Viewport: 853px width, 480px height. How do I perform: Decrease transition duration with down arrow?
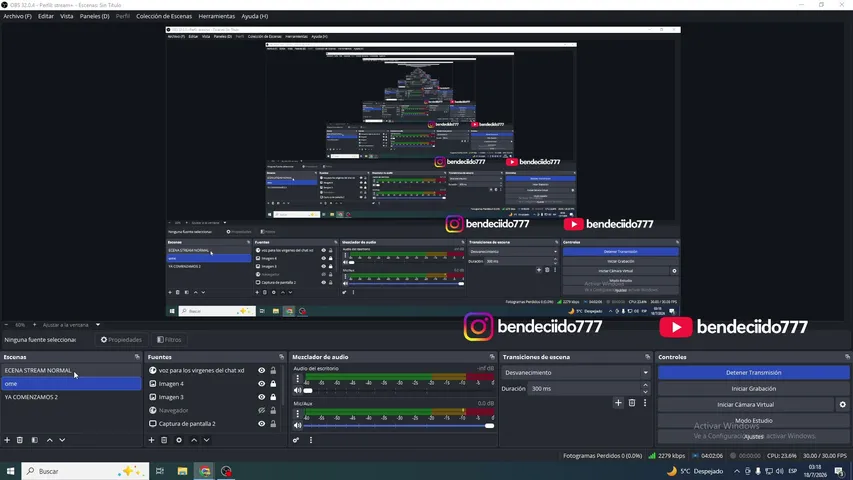[x=645, y=392]
